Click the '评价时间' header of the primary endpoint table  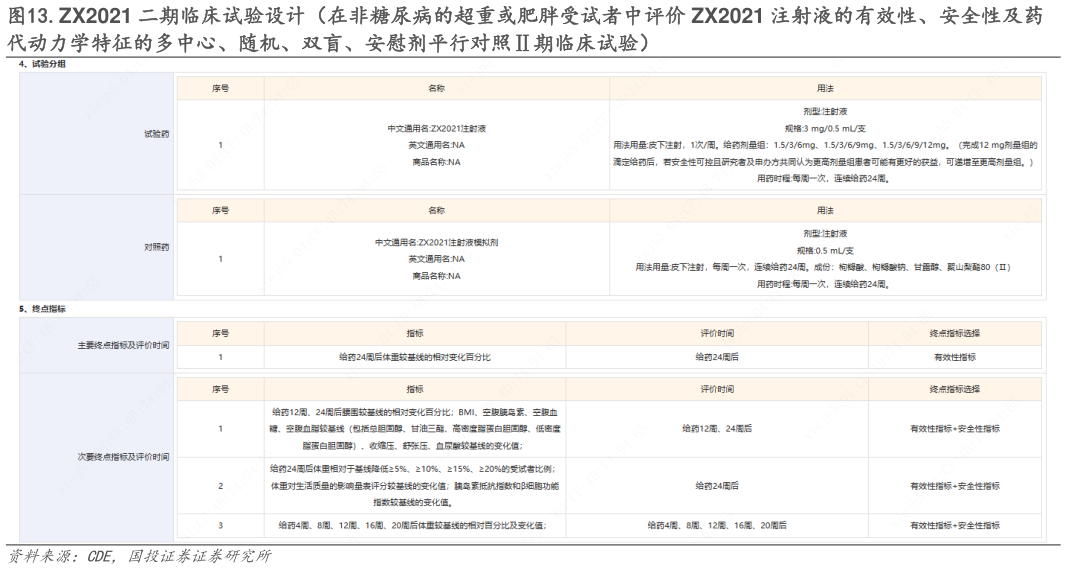point(717,333)
